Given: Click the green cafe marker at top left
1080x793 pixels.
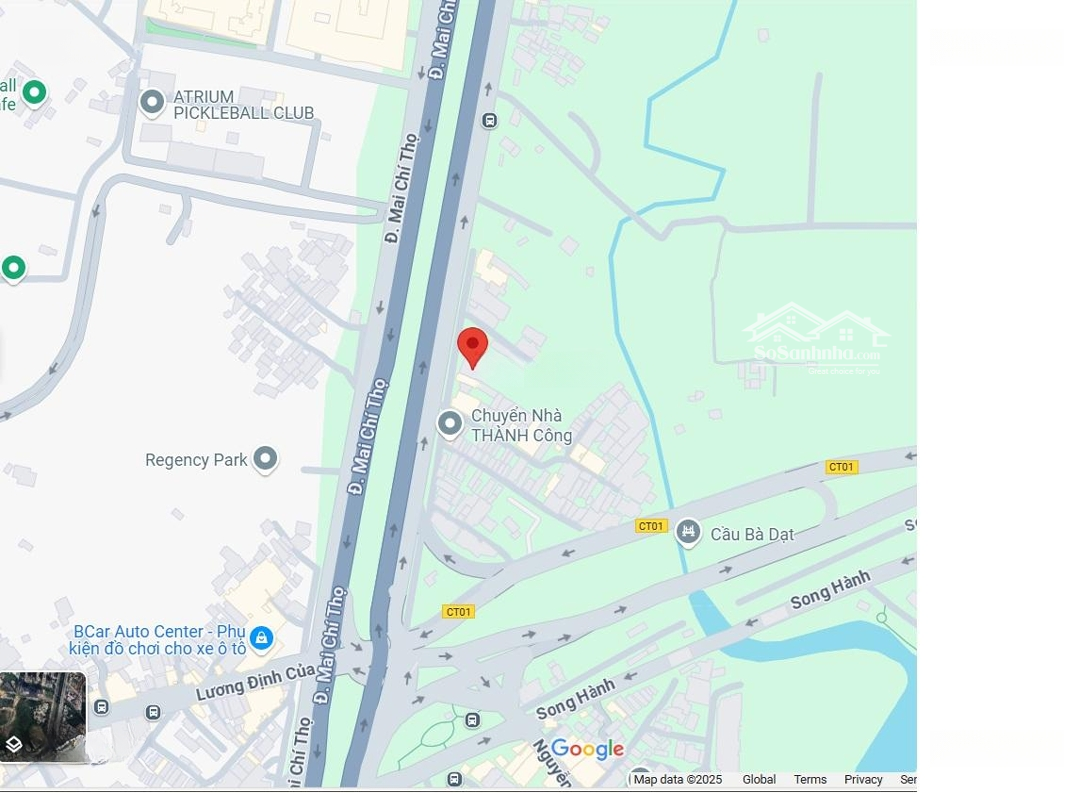Looking at the screenshot, I should click(34, 92).
